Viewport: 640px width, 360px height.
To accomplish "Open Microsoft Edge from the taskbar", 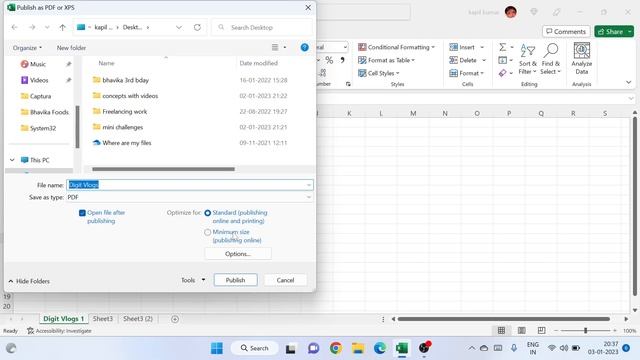I will click(x=380, y=348).
